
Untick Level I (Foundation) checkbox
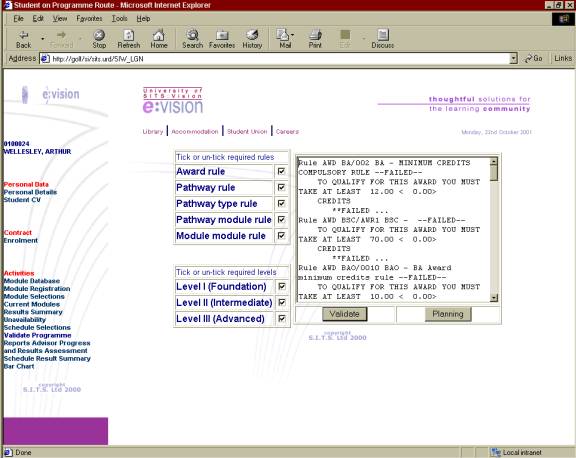pos(282,286)
